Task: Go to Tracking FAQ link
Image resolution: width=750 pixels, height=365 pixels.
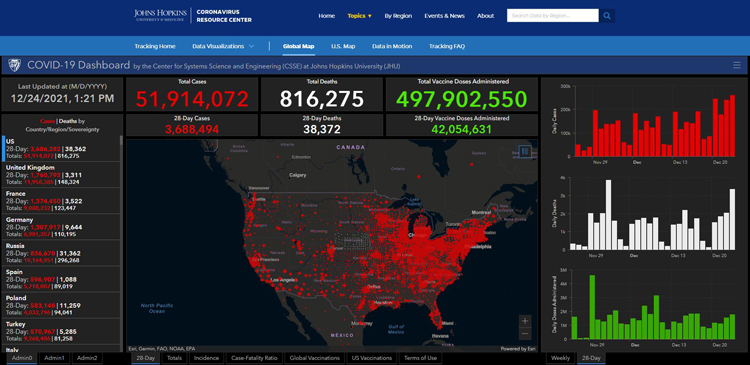Action: tap(447, 46)
